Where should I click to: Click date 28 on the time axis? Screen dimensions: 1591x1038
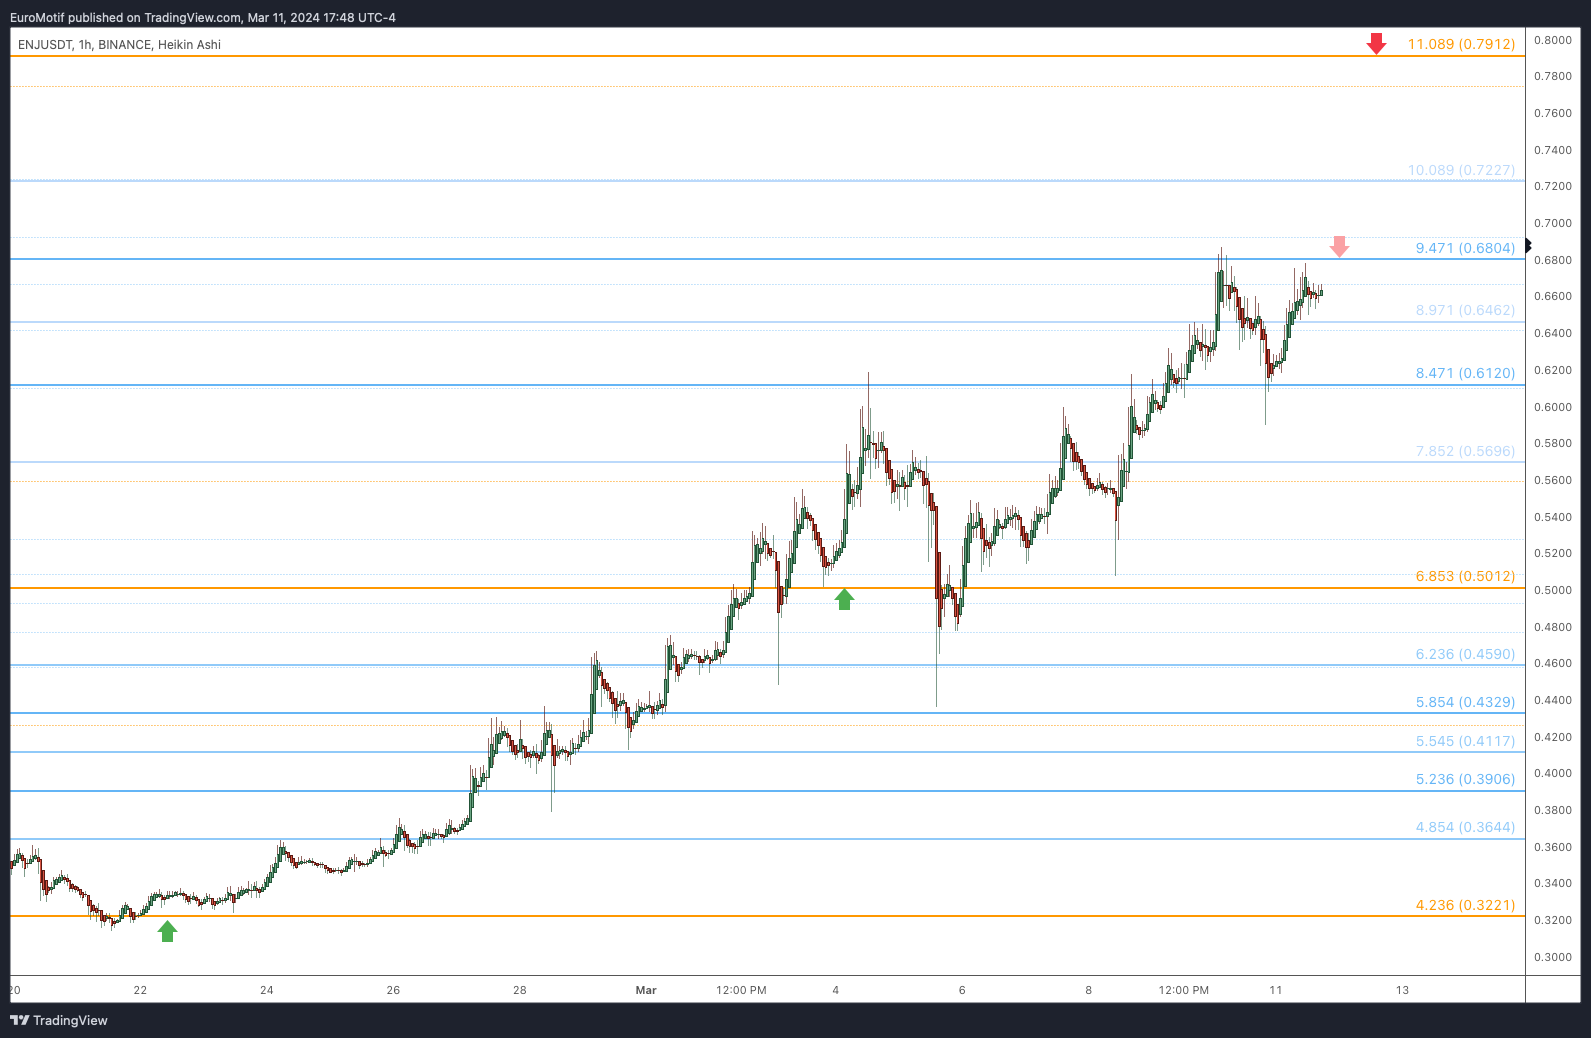(x=520, y=990)
